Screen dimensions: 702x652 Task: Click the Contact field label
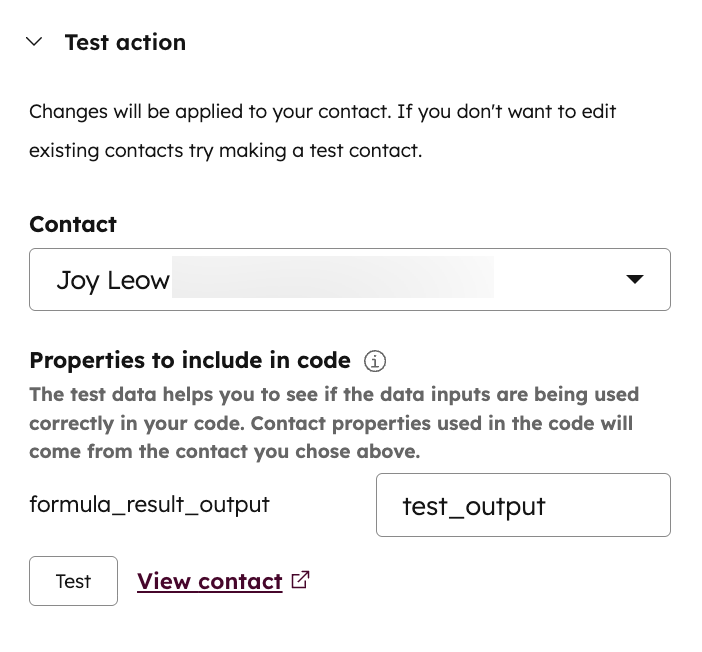coord(73,224)
